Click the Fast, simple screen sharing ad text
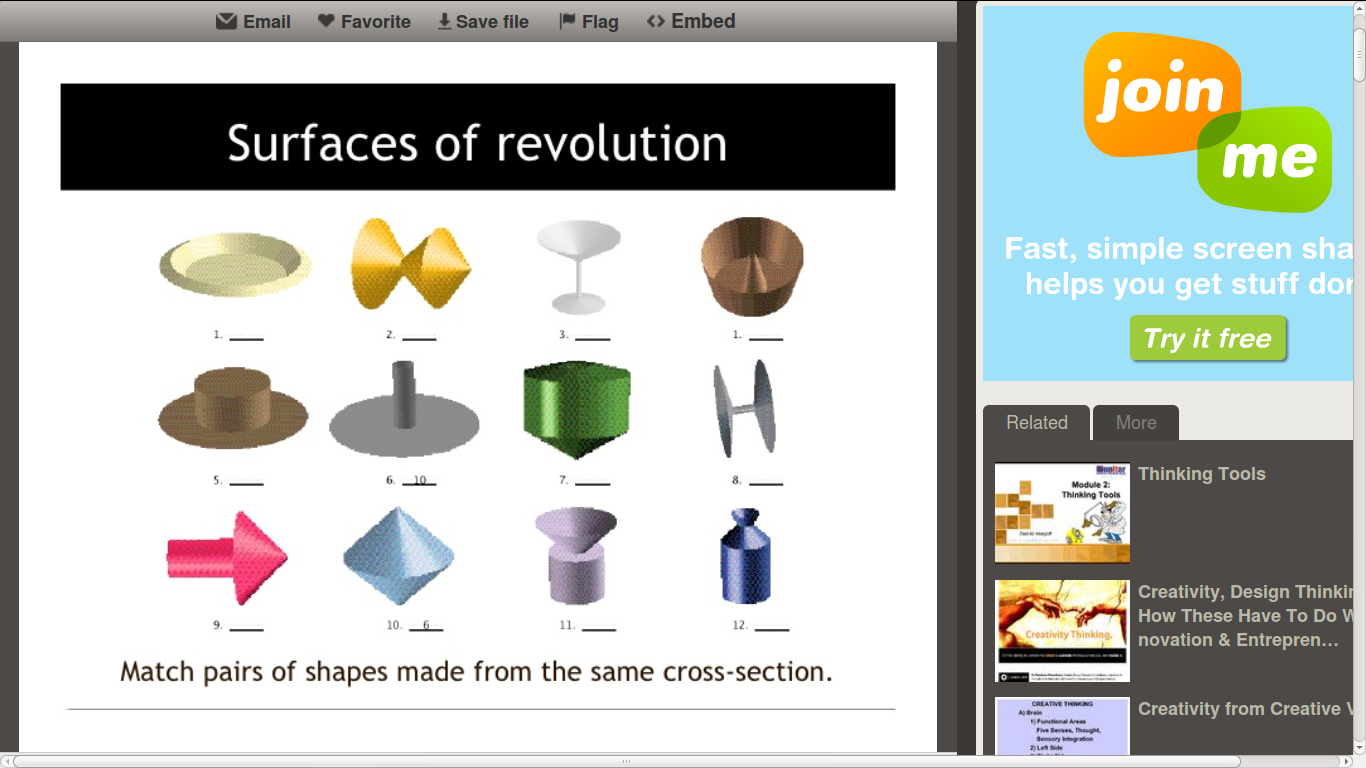Screen dimensions: 1366x768 (1180, 266)
